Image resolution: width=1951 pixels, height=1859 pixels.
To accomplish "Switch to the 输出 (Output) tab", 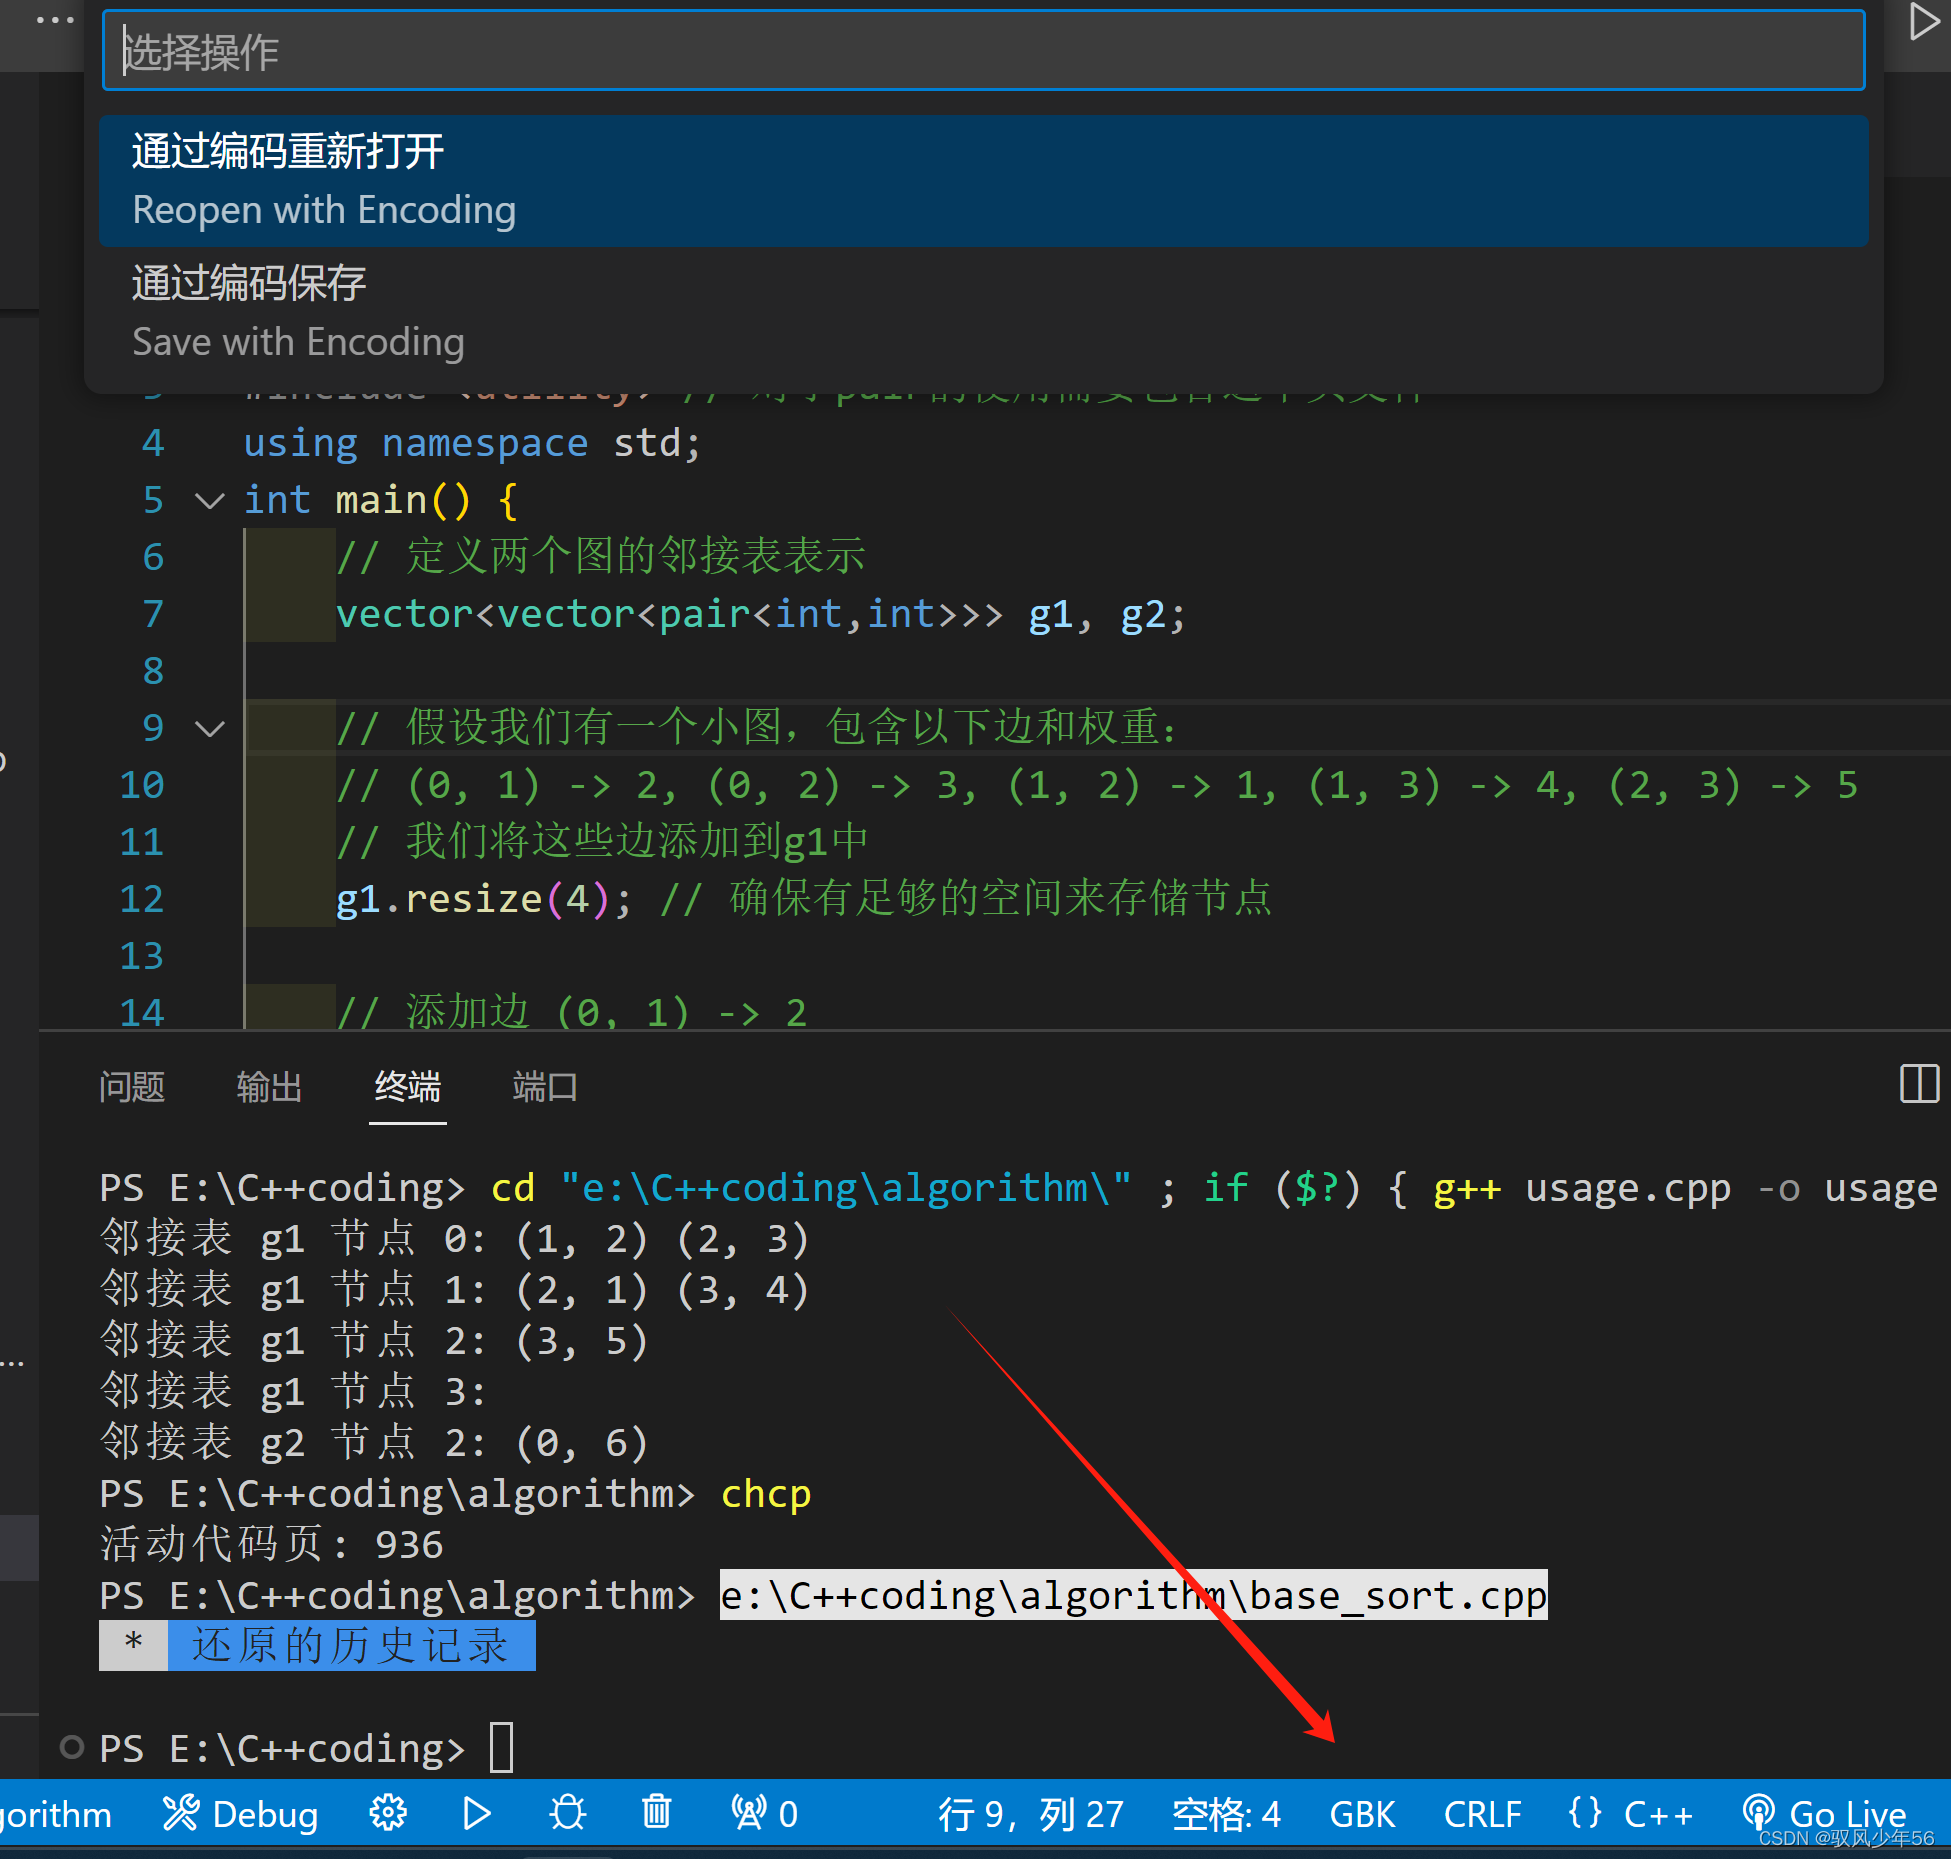I will pos(269,1087).
